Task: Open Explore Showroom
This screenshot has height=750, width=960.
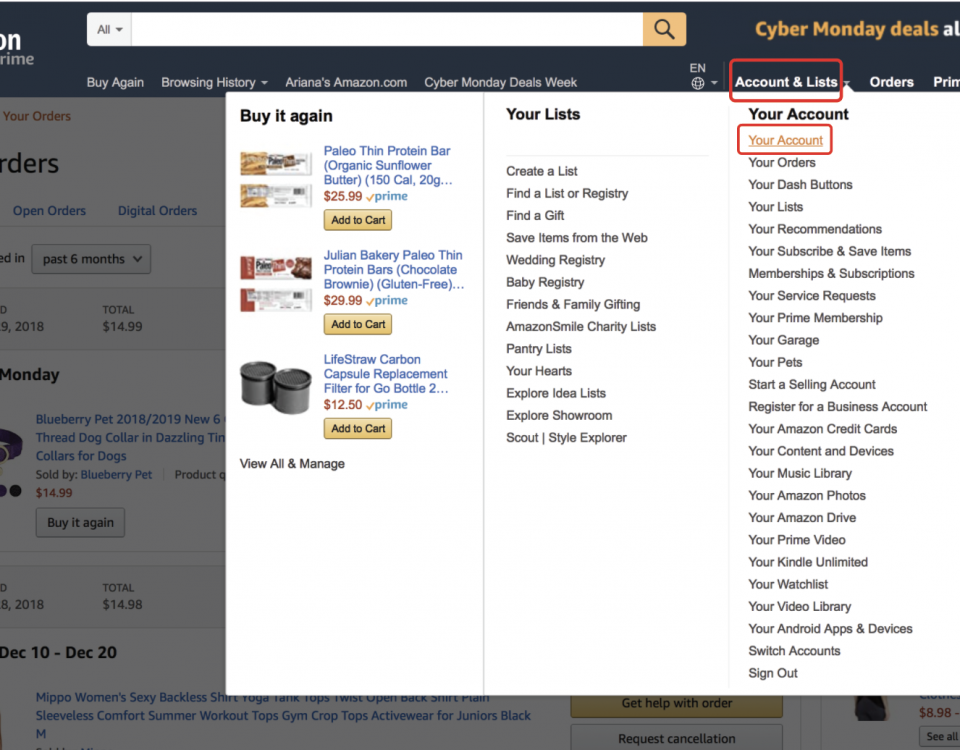Action: (559, 415)
